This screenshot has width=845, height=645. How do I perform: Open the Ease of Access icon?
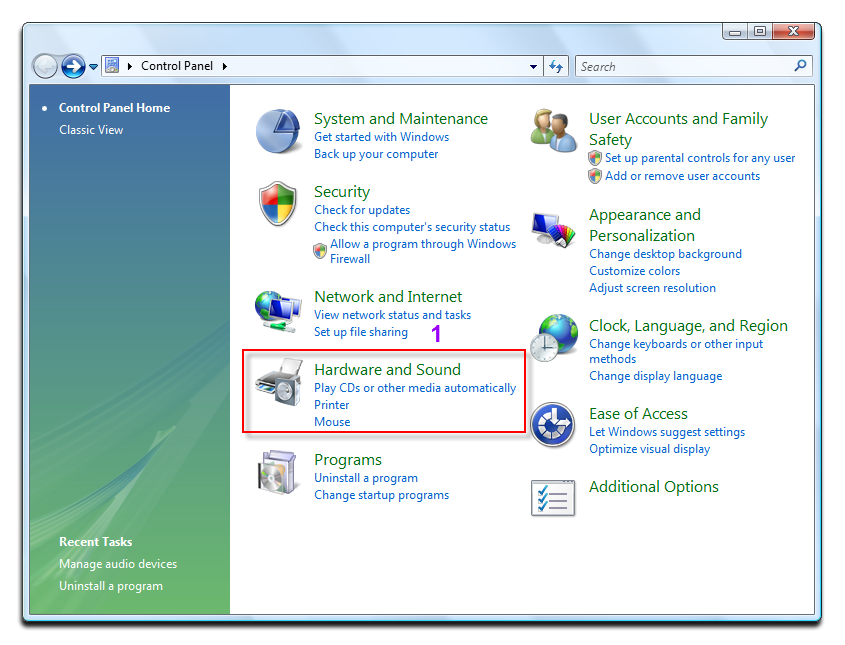click(553, 427)
